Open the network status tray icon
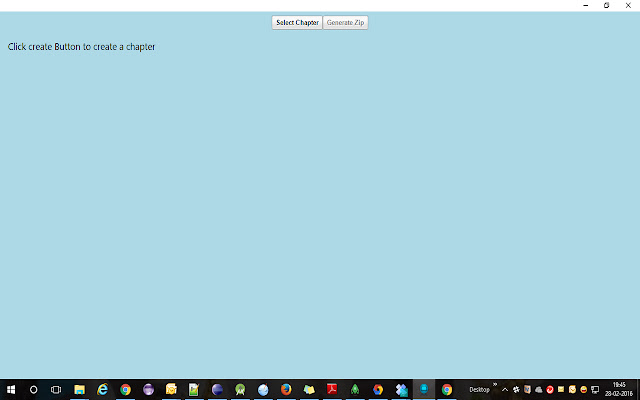 point(595,389)
